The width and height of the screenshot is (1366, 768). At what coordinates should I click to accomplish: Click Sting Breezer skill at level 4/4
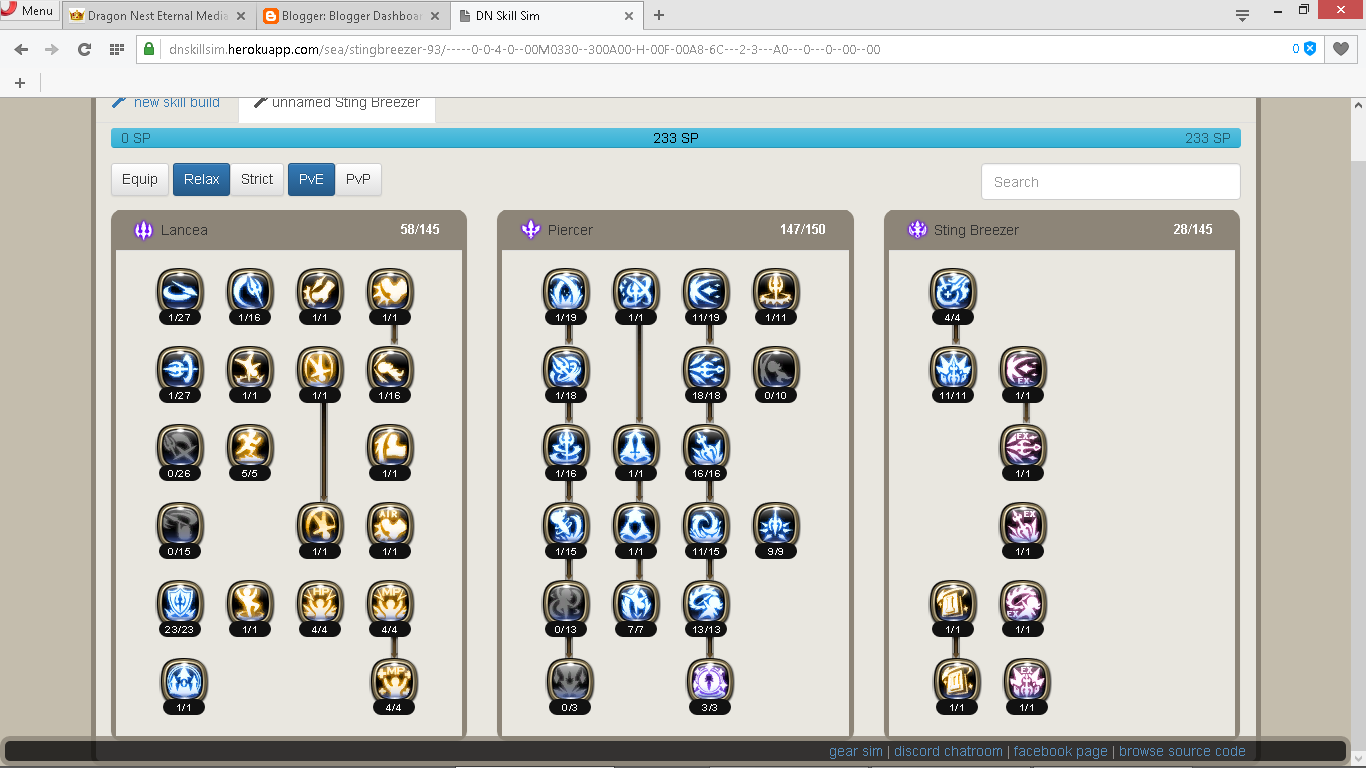coord(953,291)
